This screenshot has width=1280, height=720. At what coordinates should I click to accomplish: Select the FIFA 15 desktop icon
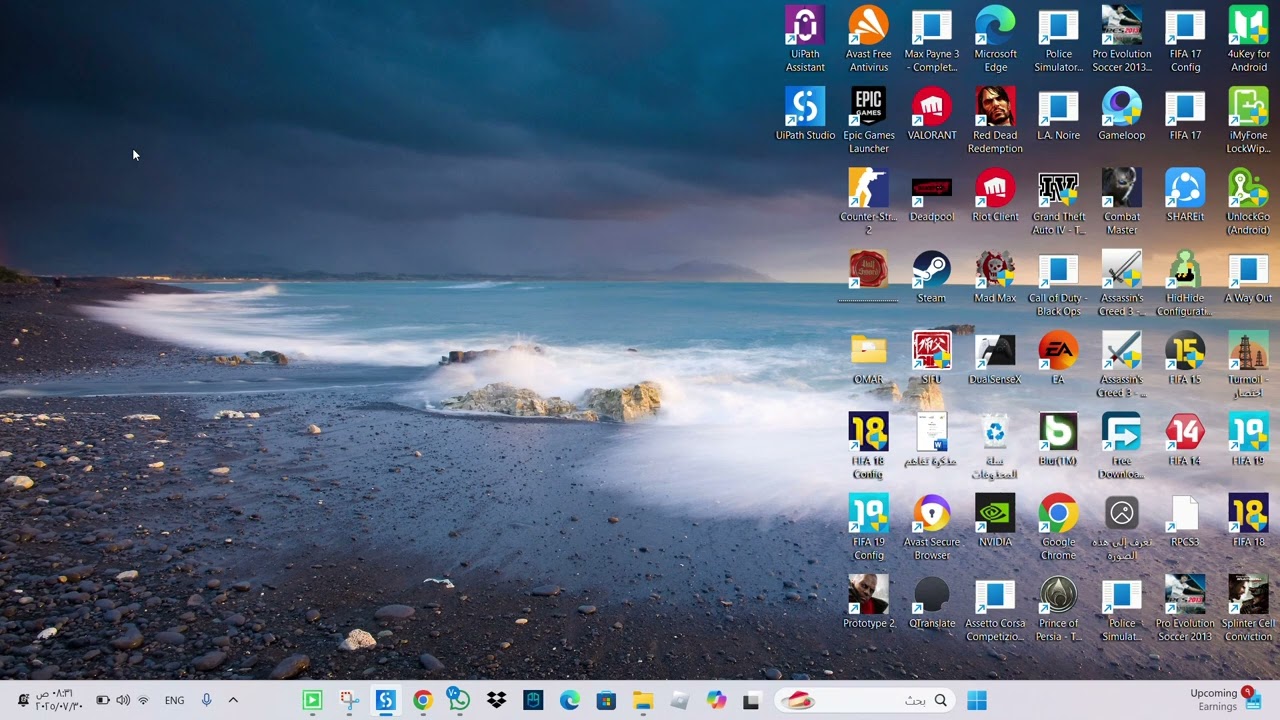click(1185, 359)
